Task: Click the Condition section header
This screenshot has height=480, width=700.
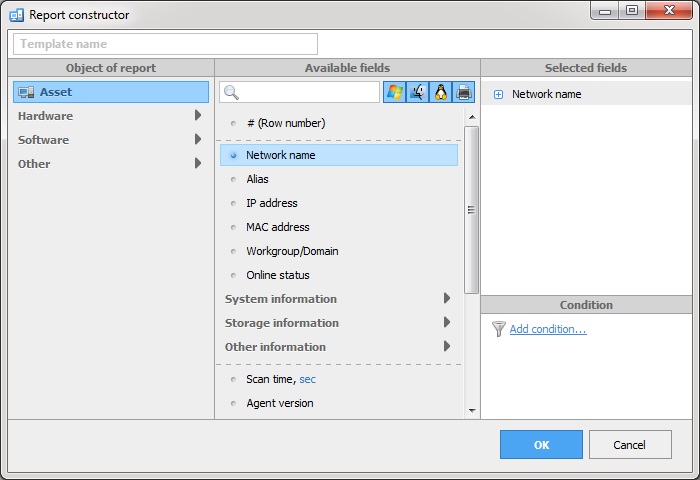Action: 586,305
